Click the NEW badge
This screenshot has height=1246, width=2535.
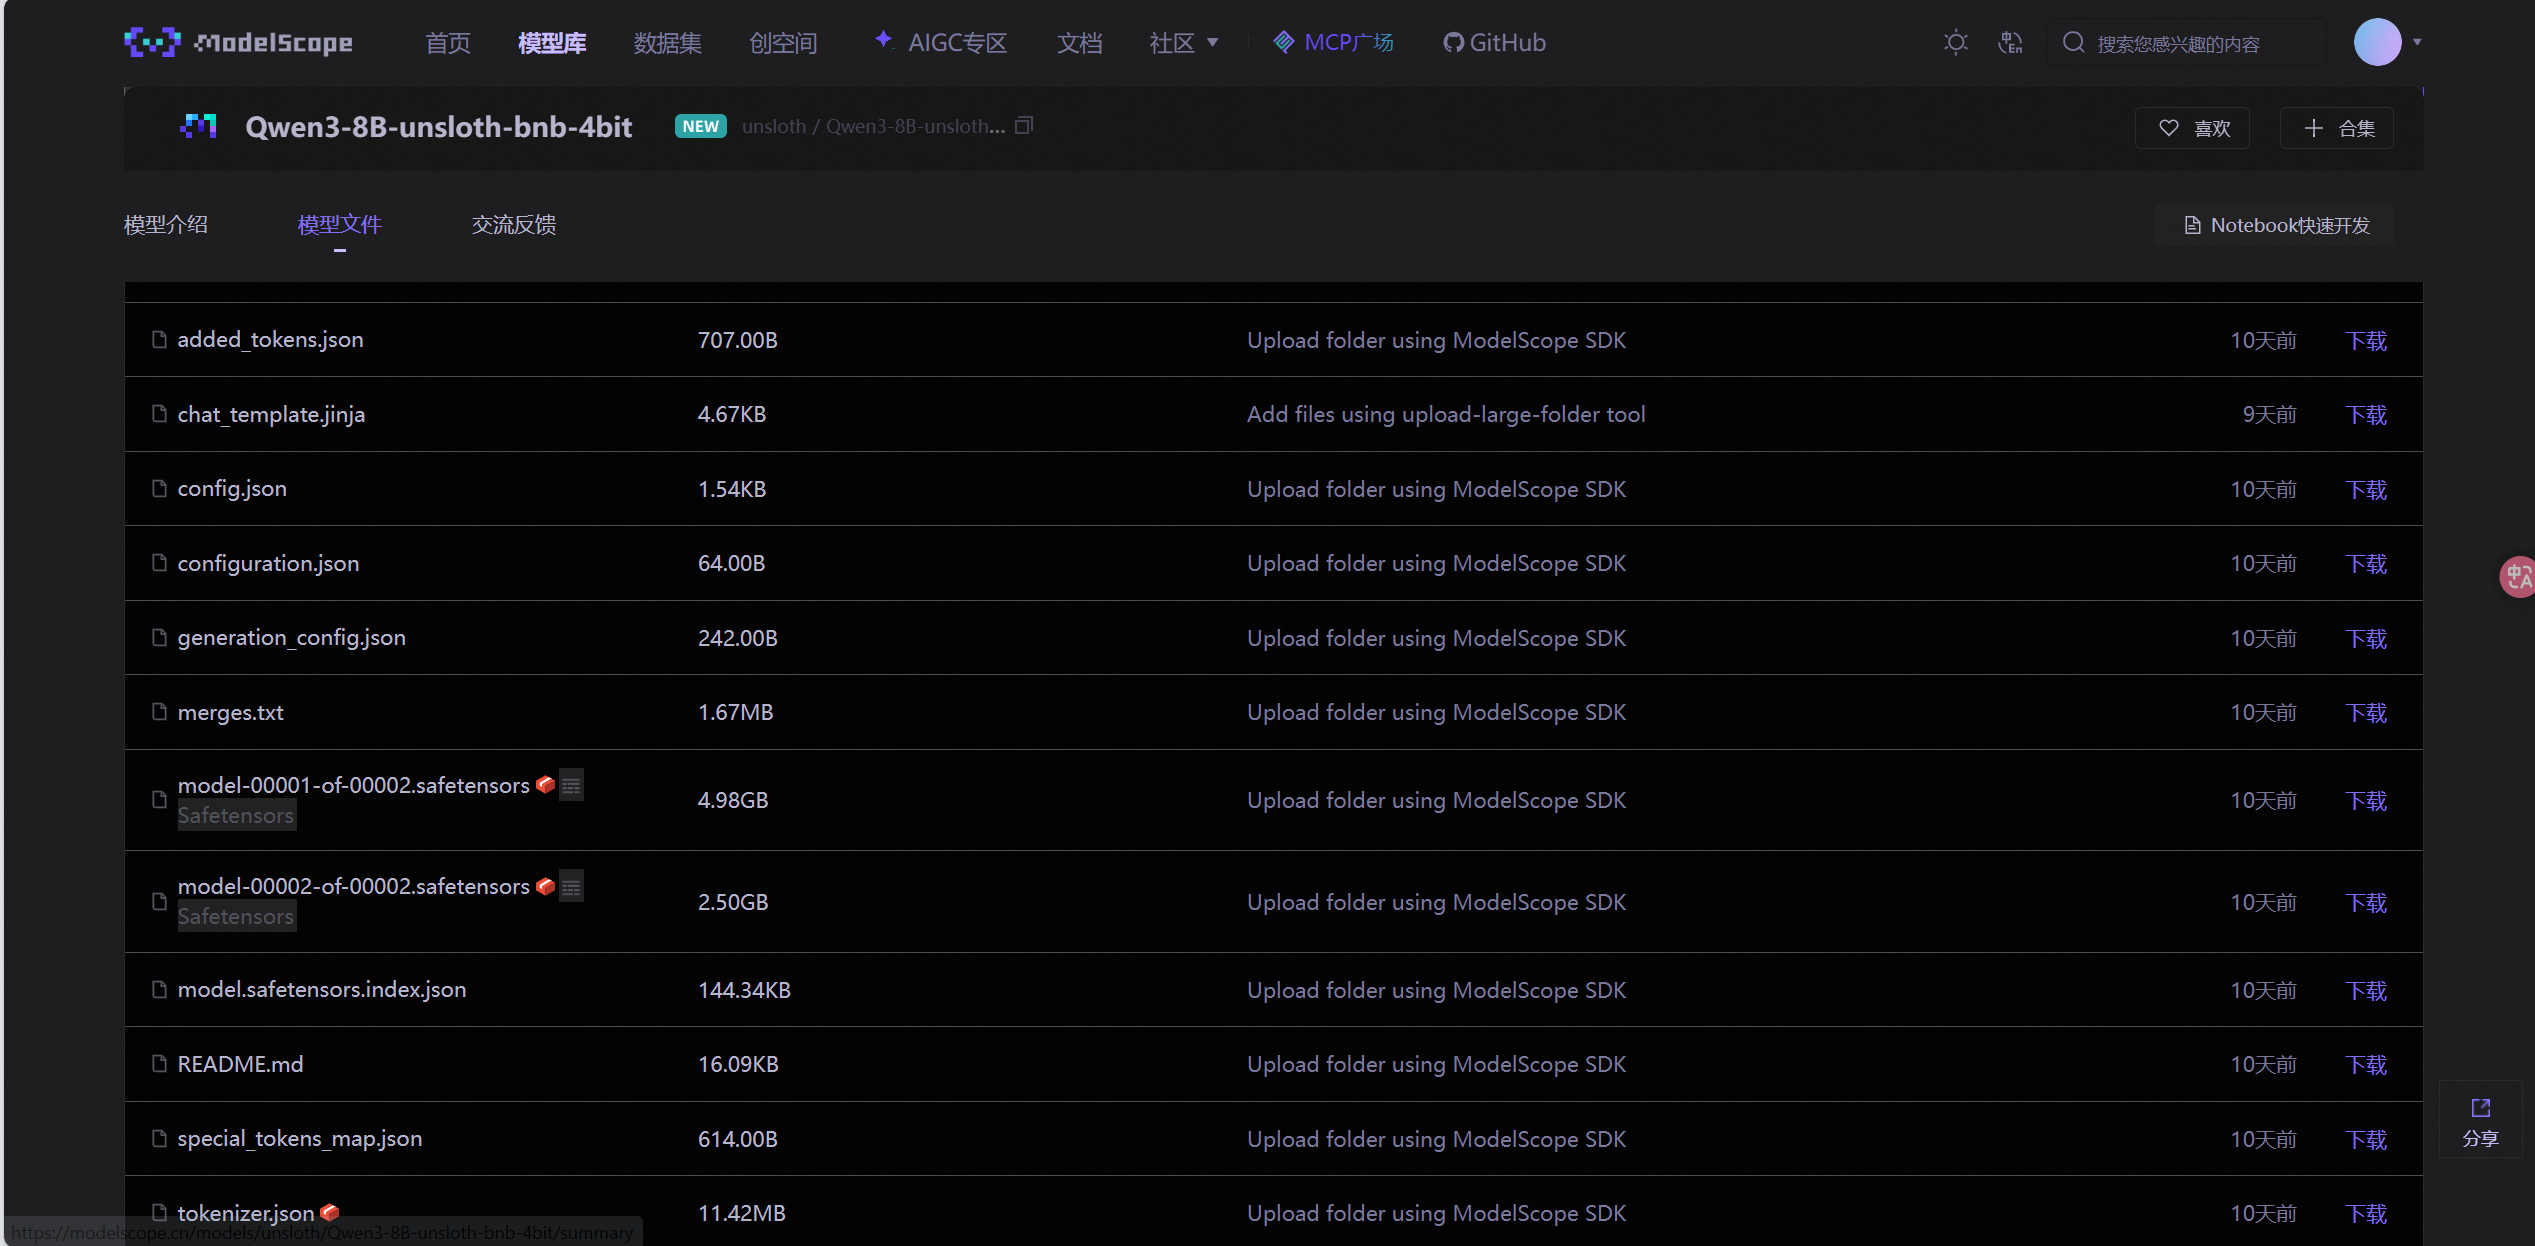coord(701,126)
